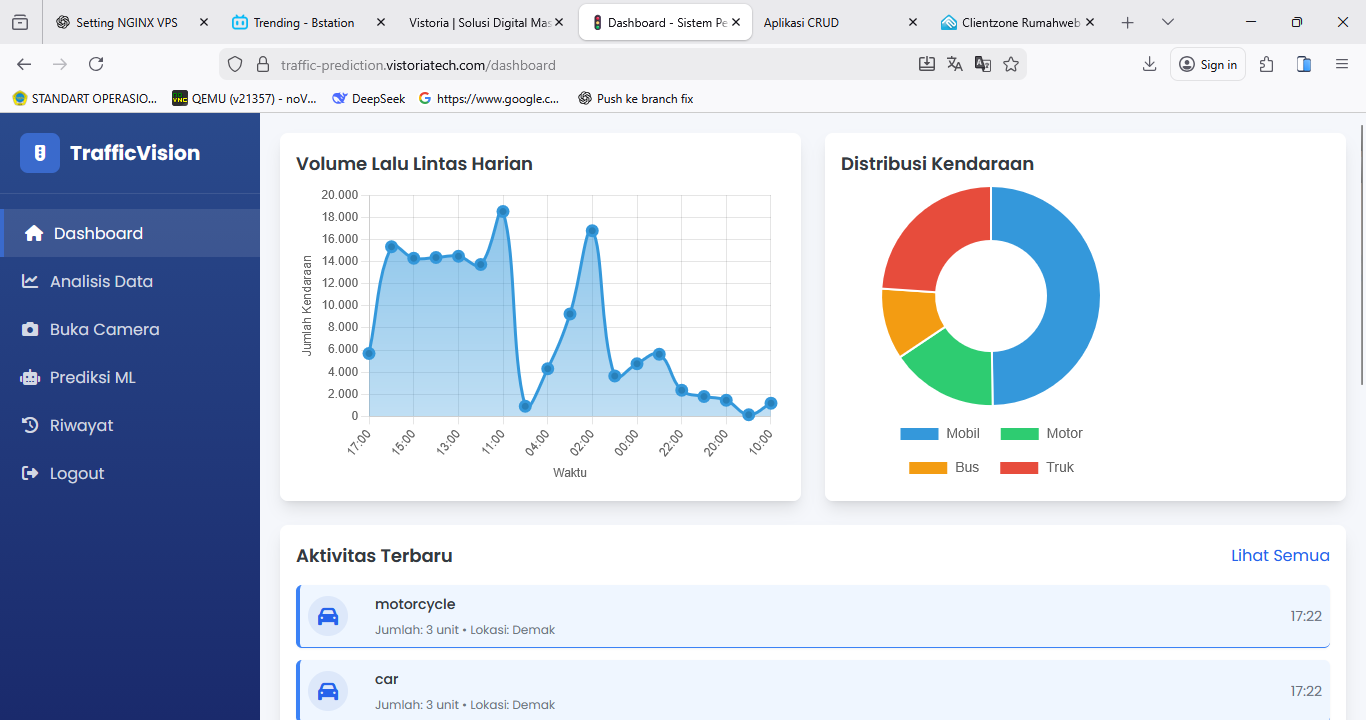The height and width of the screenshot is (720, 1366).
Task: Toggle the Bus orange legend swatch
Action: pos(928,467)
